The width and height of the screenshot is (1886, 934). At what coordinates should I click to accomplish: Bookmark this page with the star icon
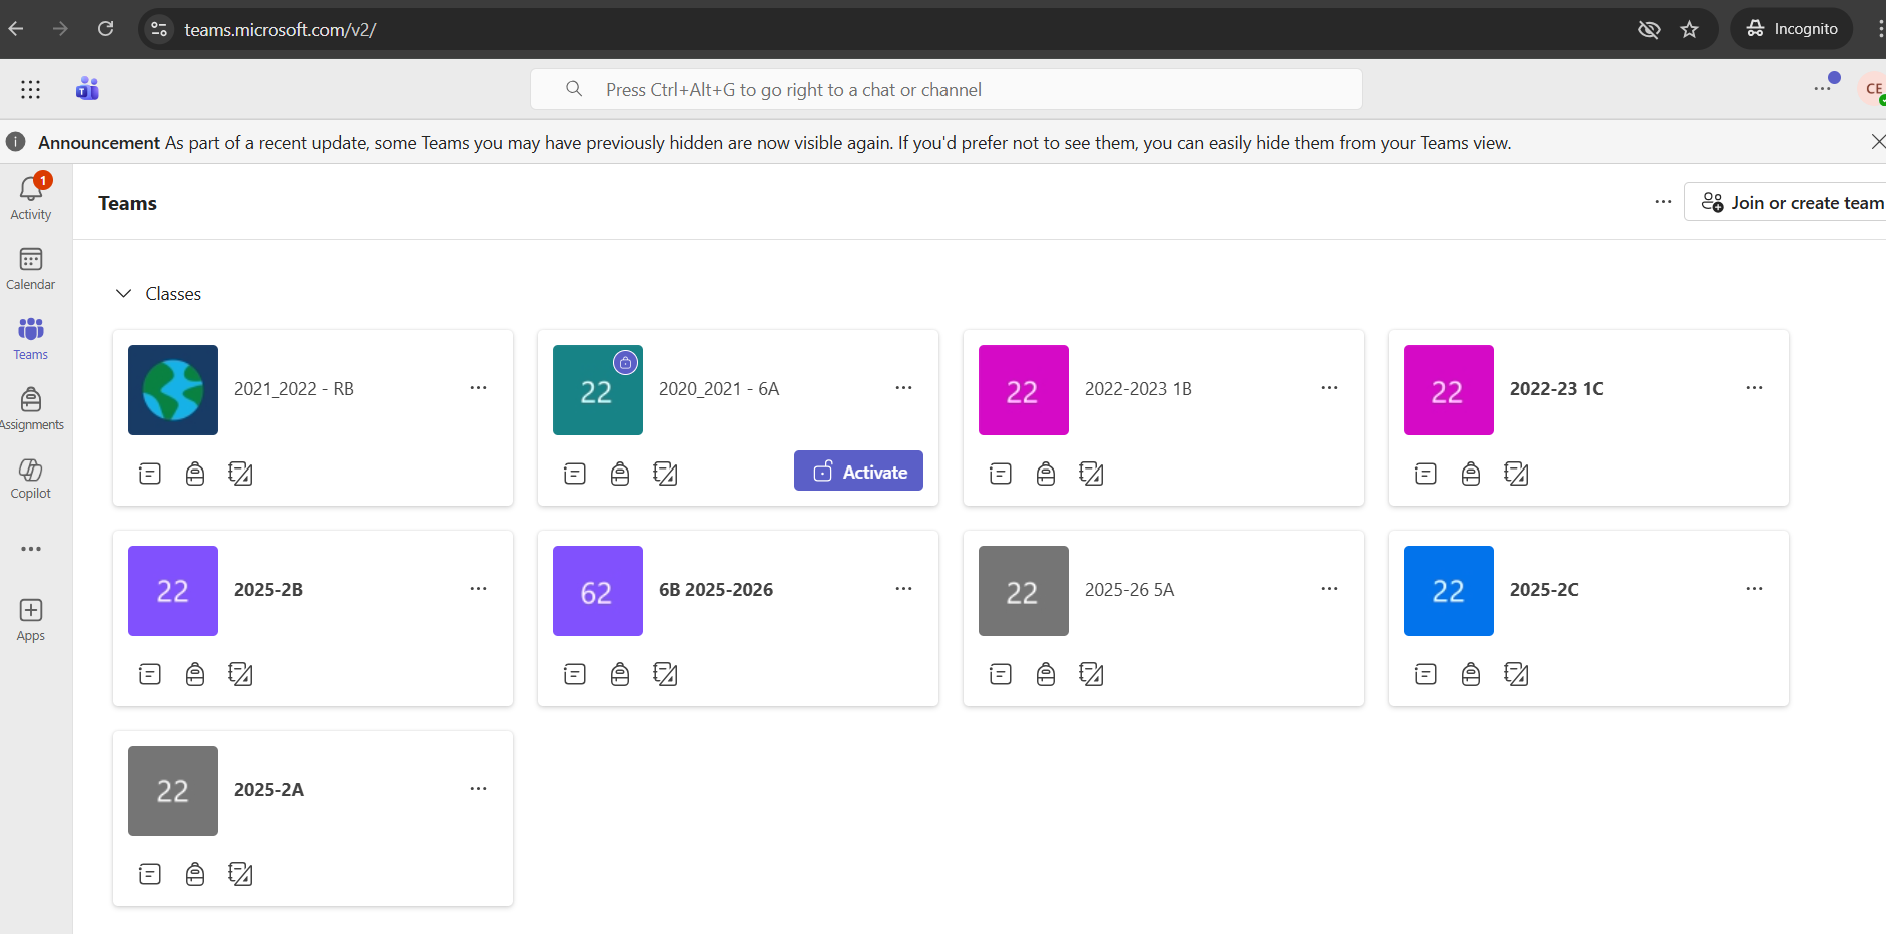1690,29
